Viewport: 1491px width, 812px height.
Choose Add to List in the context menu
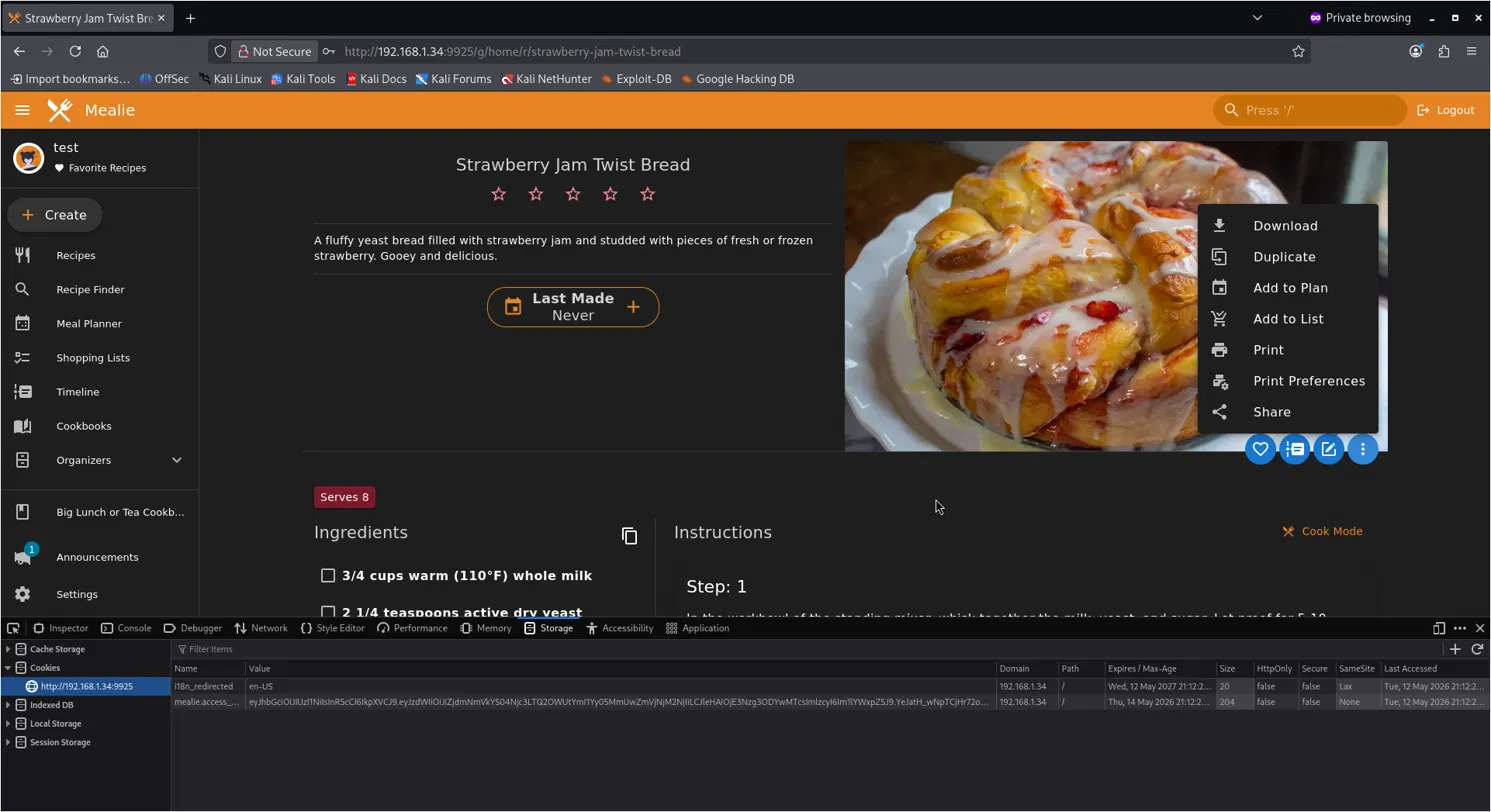tap(1288, 319)
